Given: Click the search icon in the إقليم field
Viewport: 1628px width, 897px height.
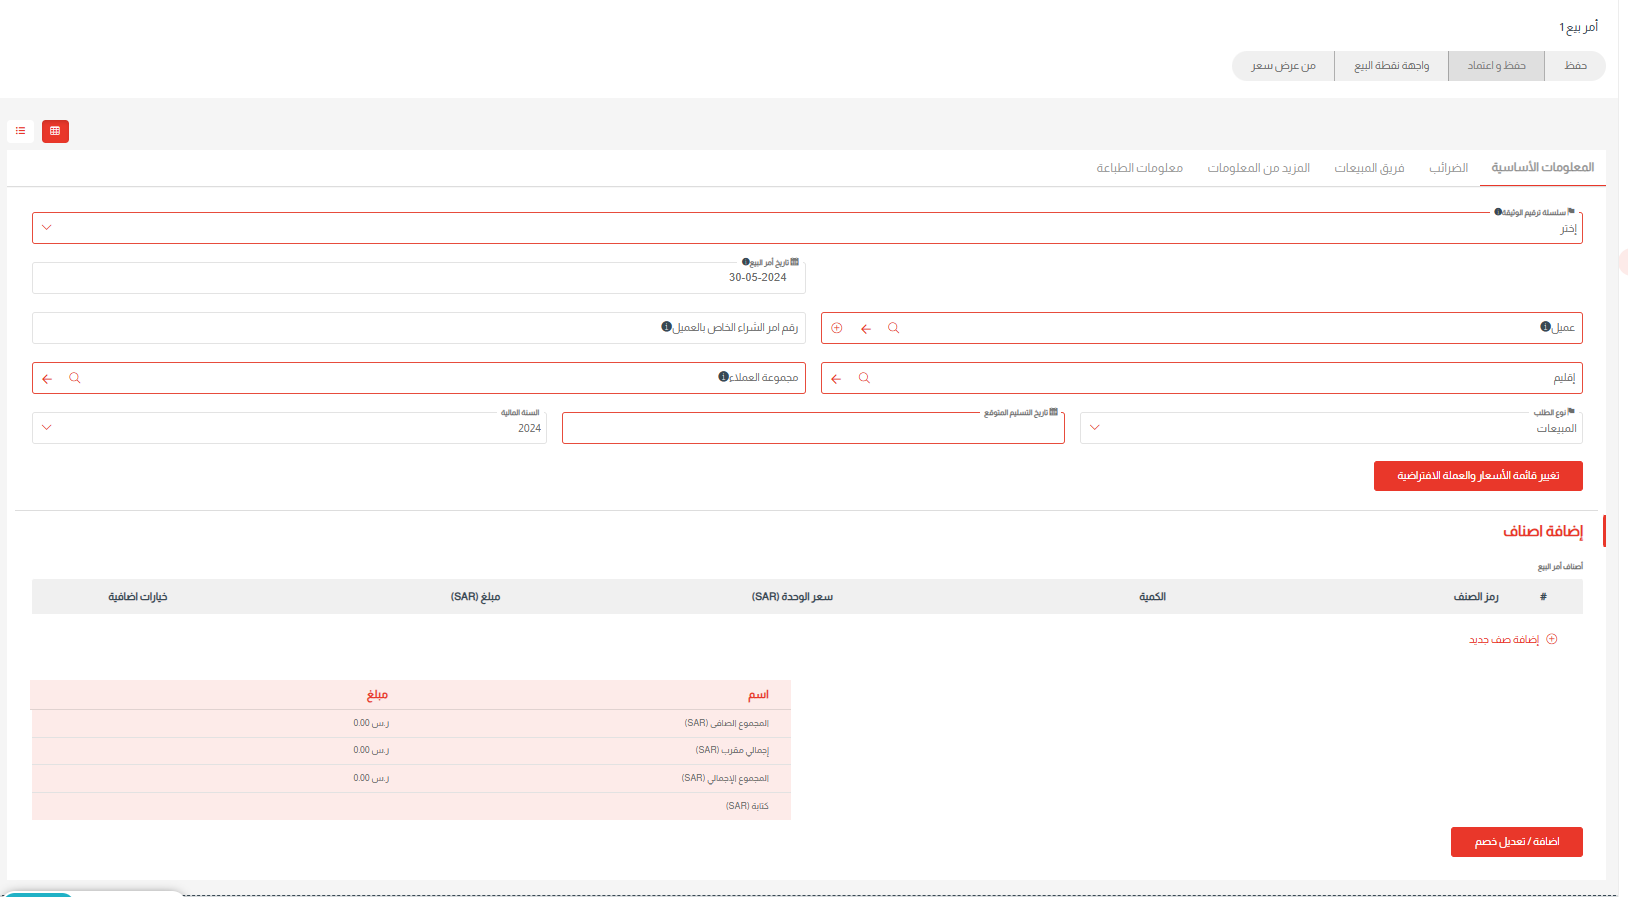Looking at the screenshot, I should (865, 378).
